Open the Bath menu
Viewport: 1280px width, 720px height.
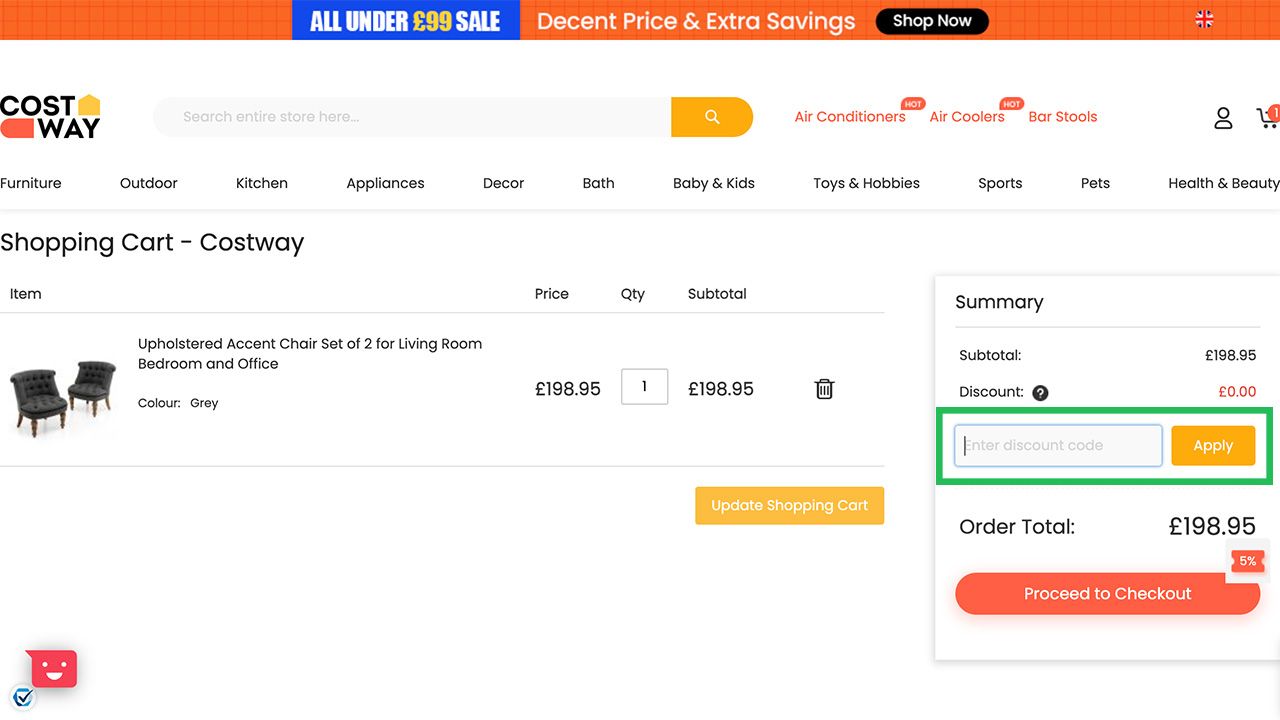pyautogui.click(x=599, y=183)
